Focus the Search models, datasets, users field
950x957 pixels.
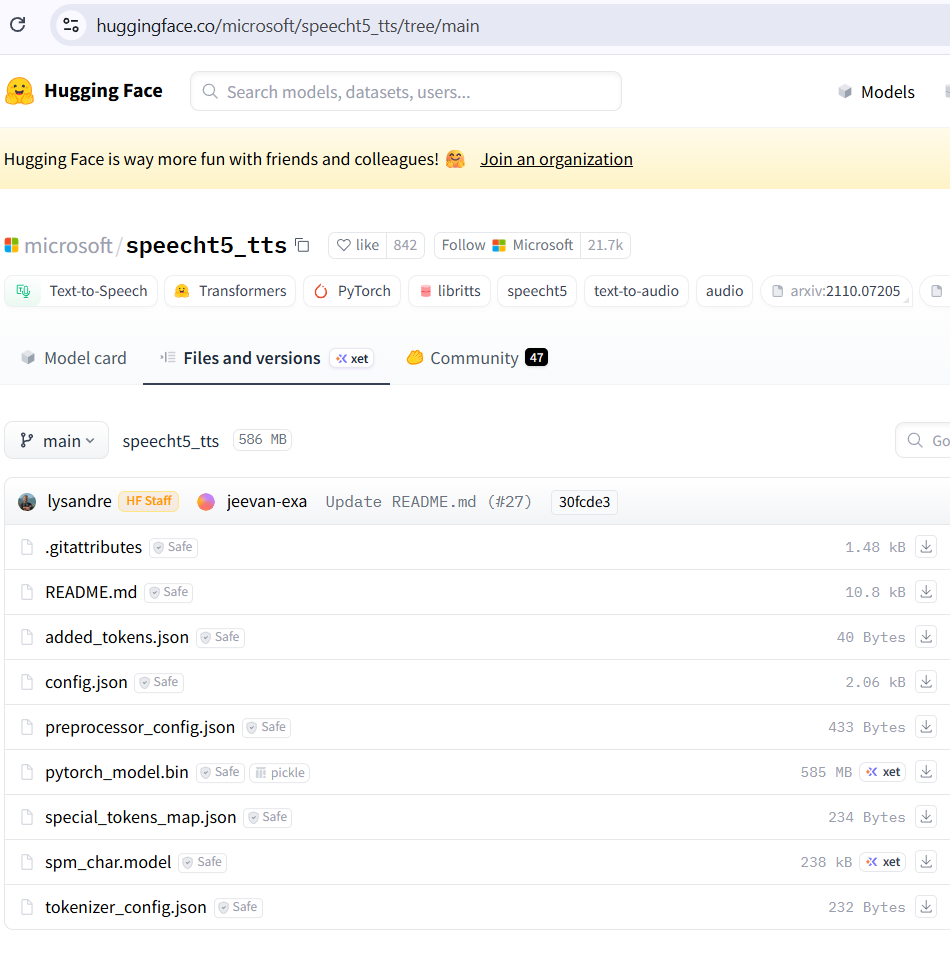pyautogui.click(x=406, y=92)
